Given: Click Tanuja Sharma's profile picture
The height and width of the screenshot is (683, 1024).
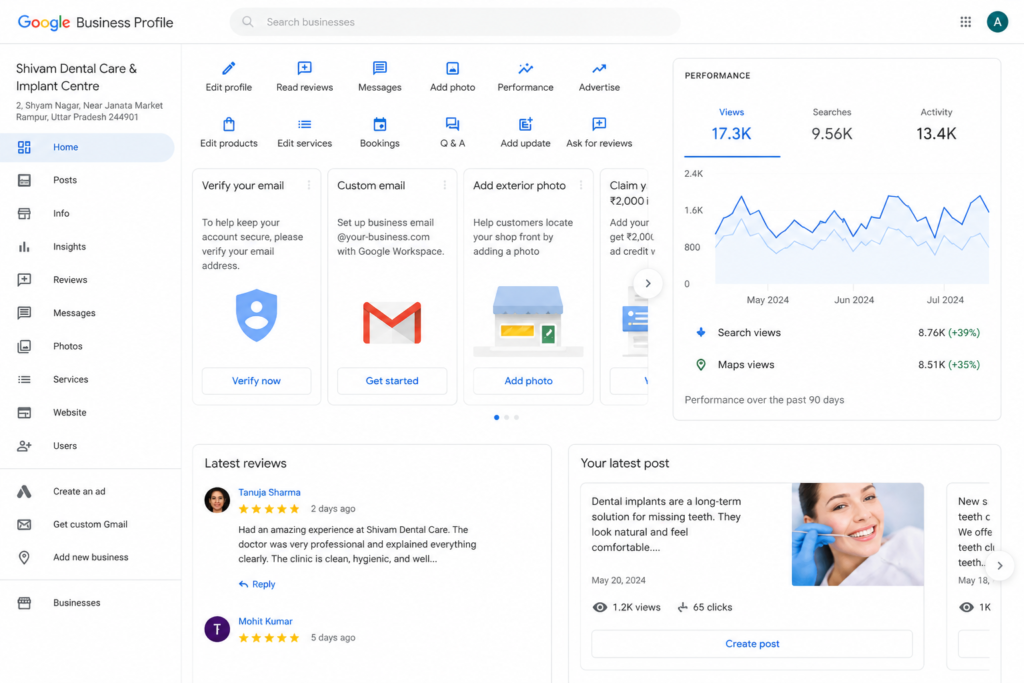Looking at the screenshot, I should 217,500.
